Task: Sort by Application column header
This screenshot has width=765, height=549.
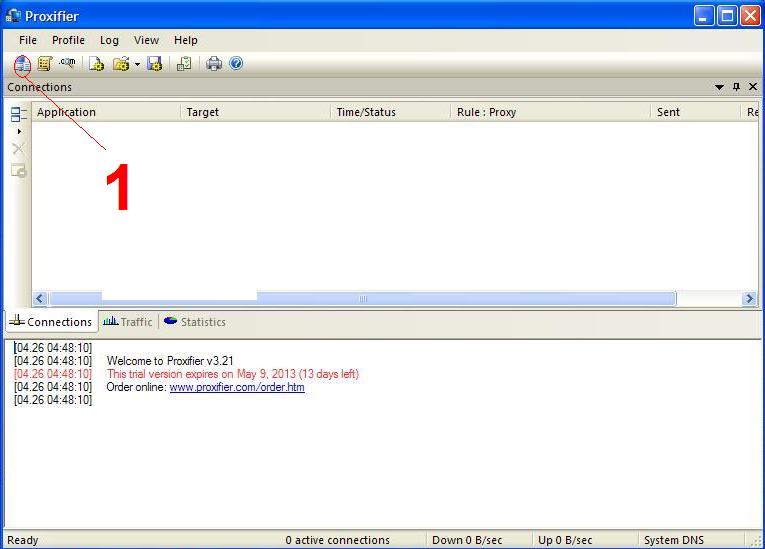Action: coord(106,112)
